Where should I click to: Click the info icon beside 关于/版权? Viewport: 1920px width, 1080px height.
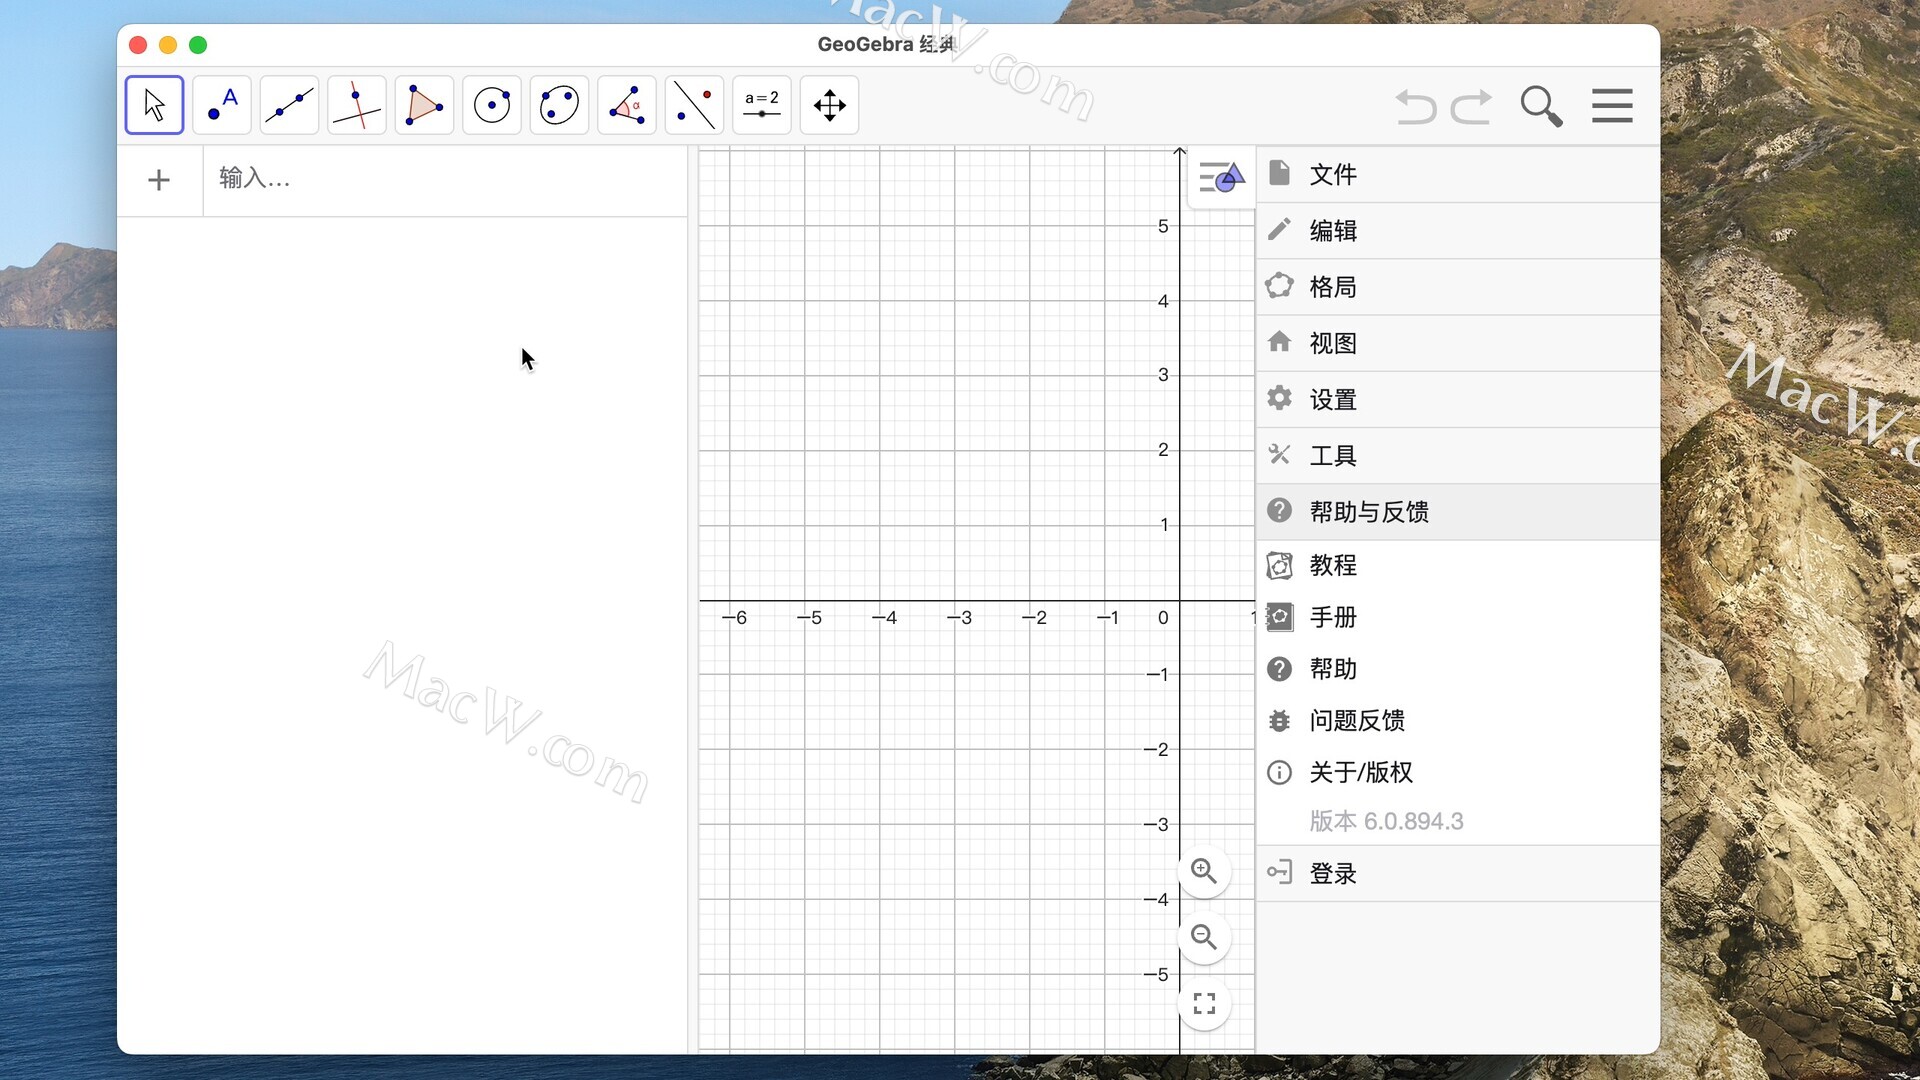click(x=1279, y=772)
